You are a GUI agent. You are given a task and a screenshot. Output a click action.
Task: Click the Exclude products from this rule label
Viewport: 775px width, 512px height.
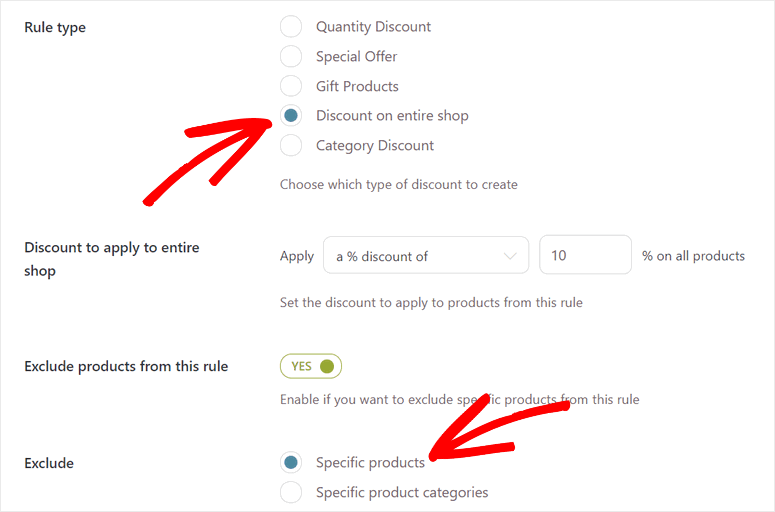(126, 366)
